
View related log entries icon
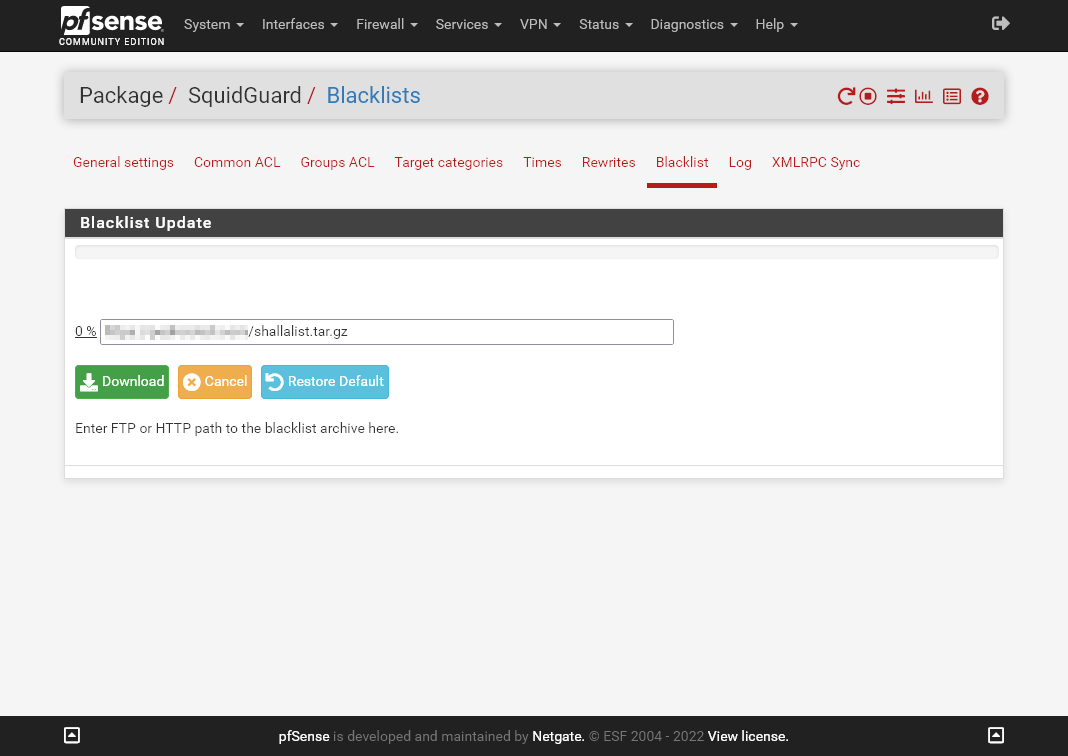[951, 96]
